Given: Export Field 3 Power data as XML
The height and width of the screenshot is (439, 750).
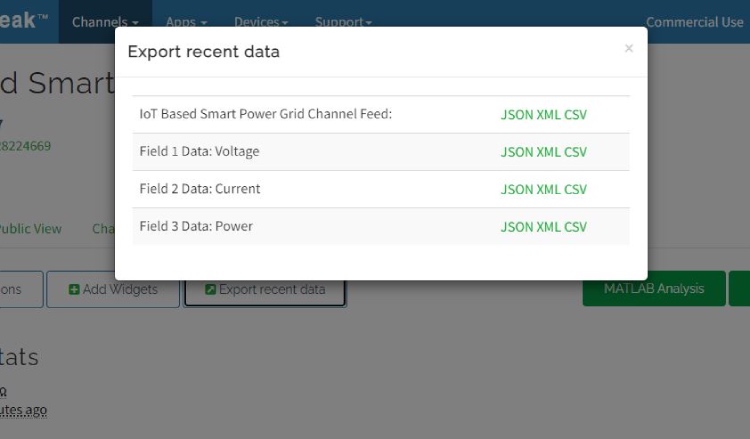Looking at the screenshot, I should (548, 227).
